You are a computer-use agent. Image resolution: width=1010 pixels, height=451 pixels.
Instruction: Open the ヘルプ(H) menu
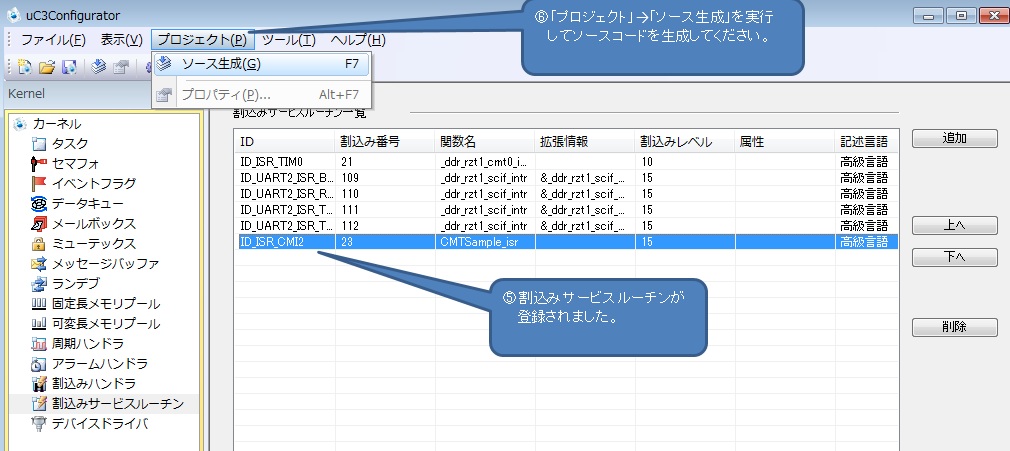point(357,40)
